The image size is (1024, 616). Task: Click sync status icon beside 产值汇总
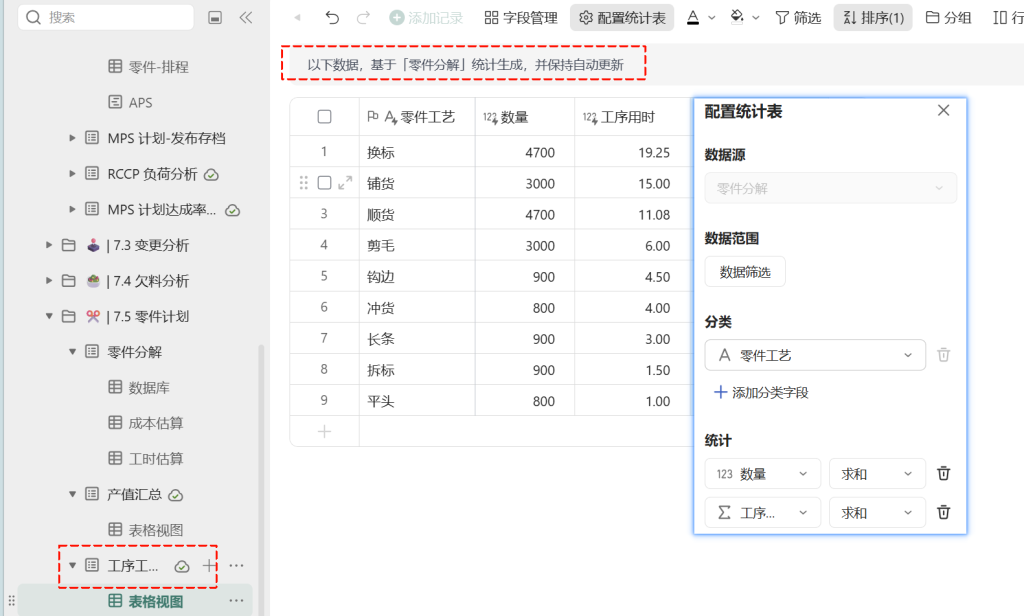[x=176, y=495]
